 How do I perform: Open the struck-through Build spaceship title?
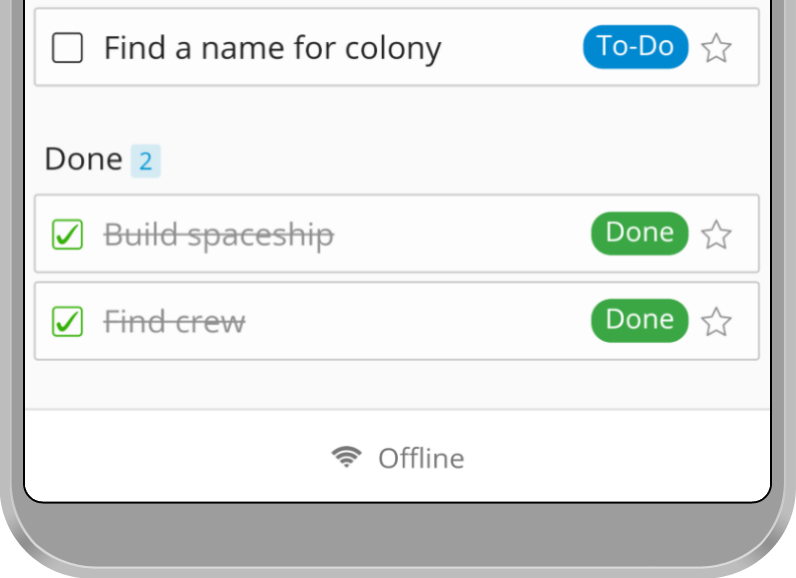pos(219,235)
